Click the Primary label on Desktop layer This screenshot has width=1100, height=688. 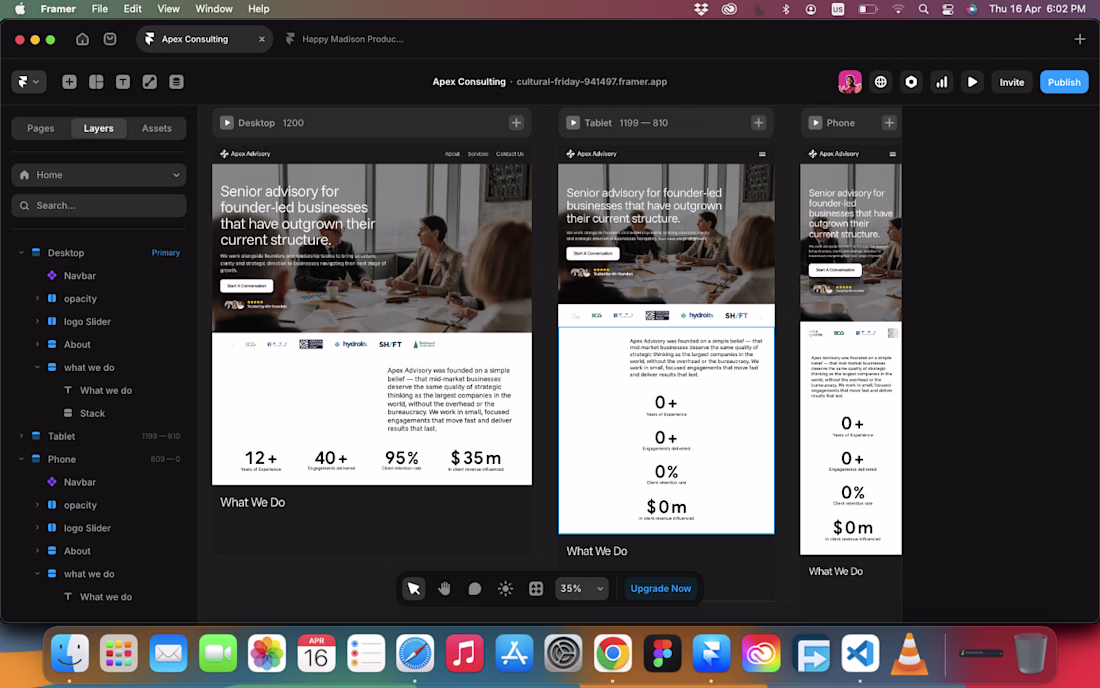click(x=166, y=252)
